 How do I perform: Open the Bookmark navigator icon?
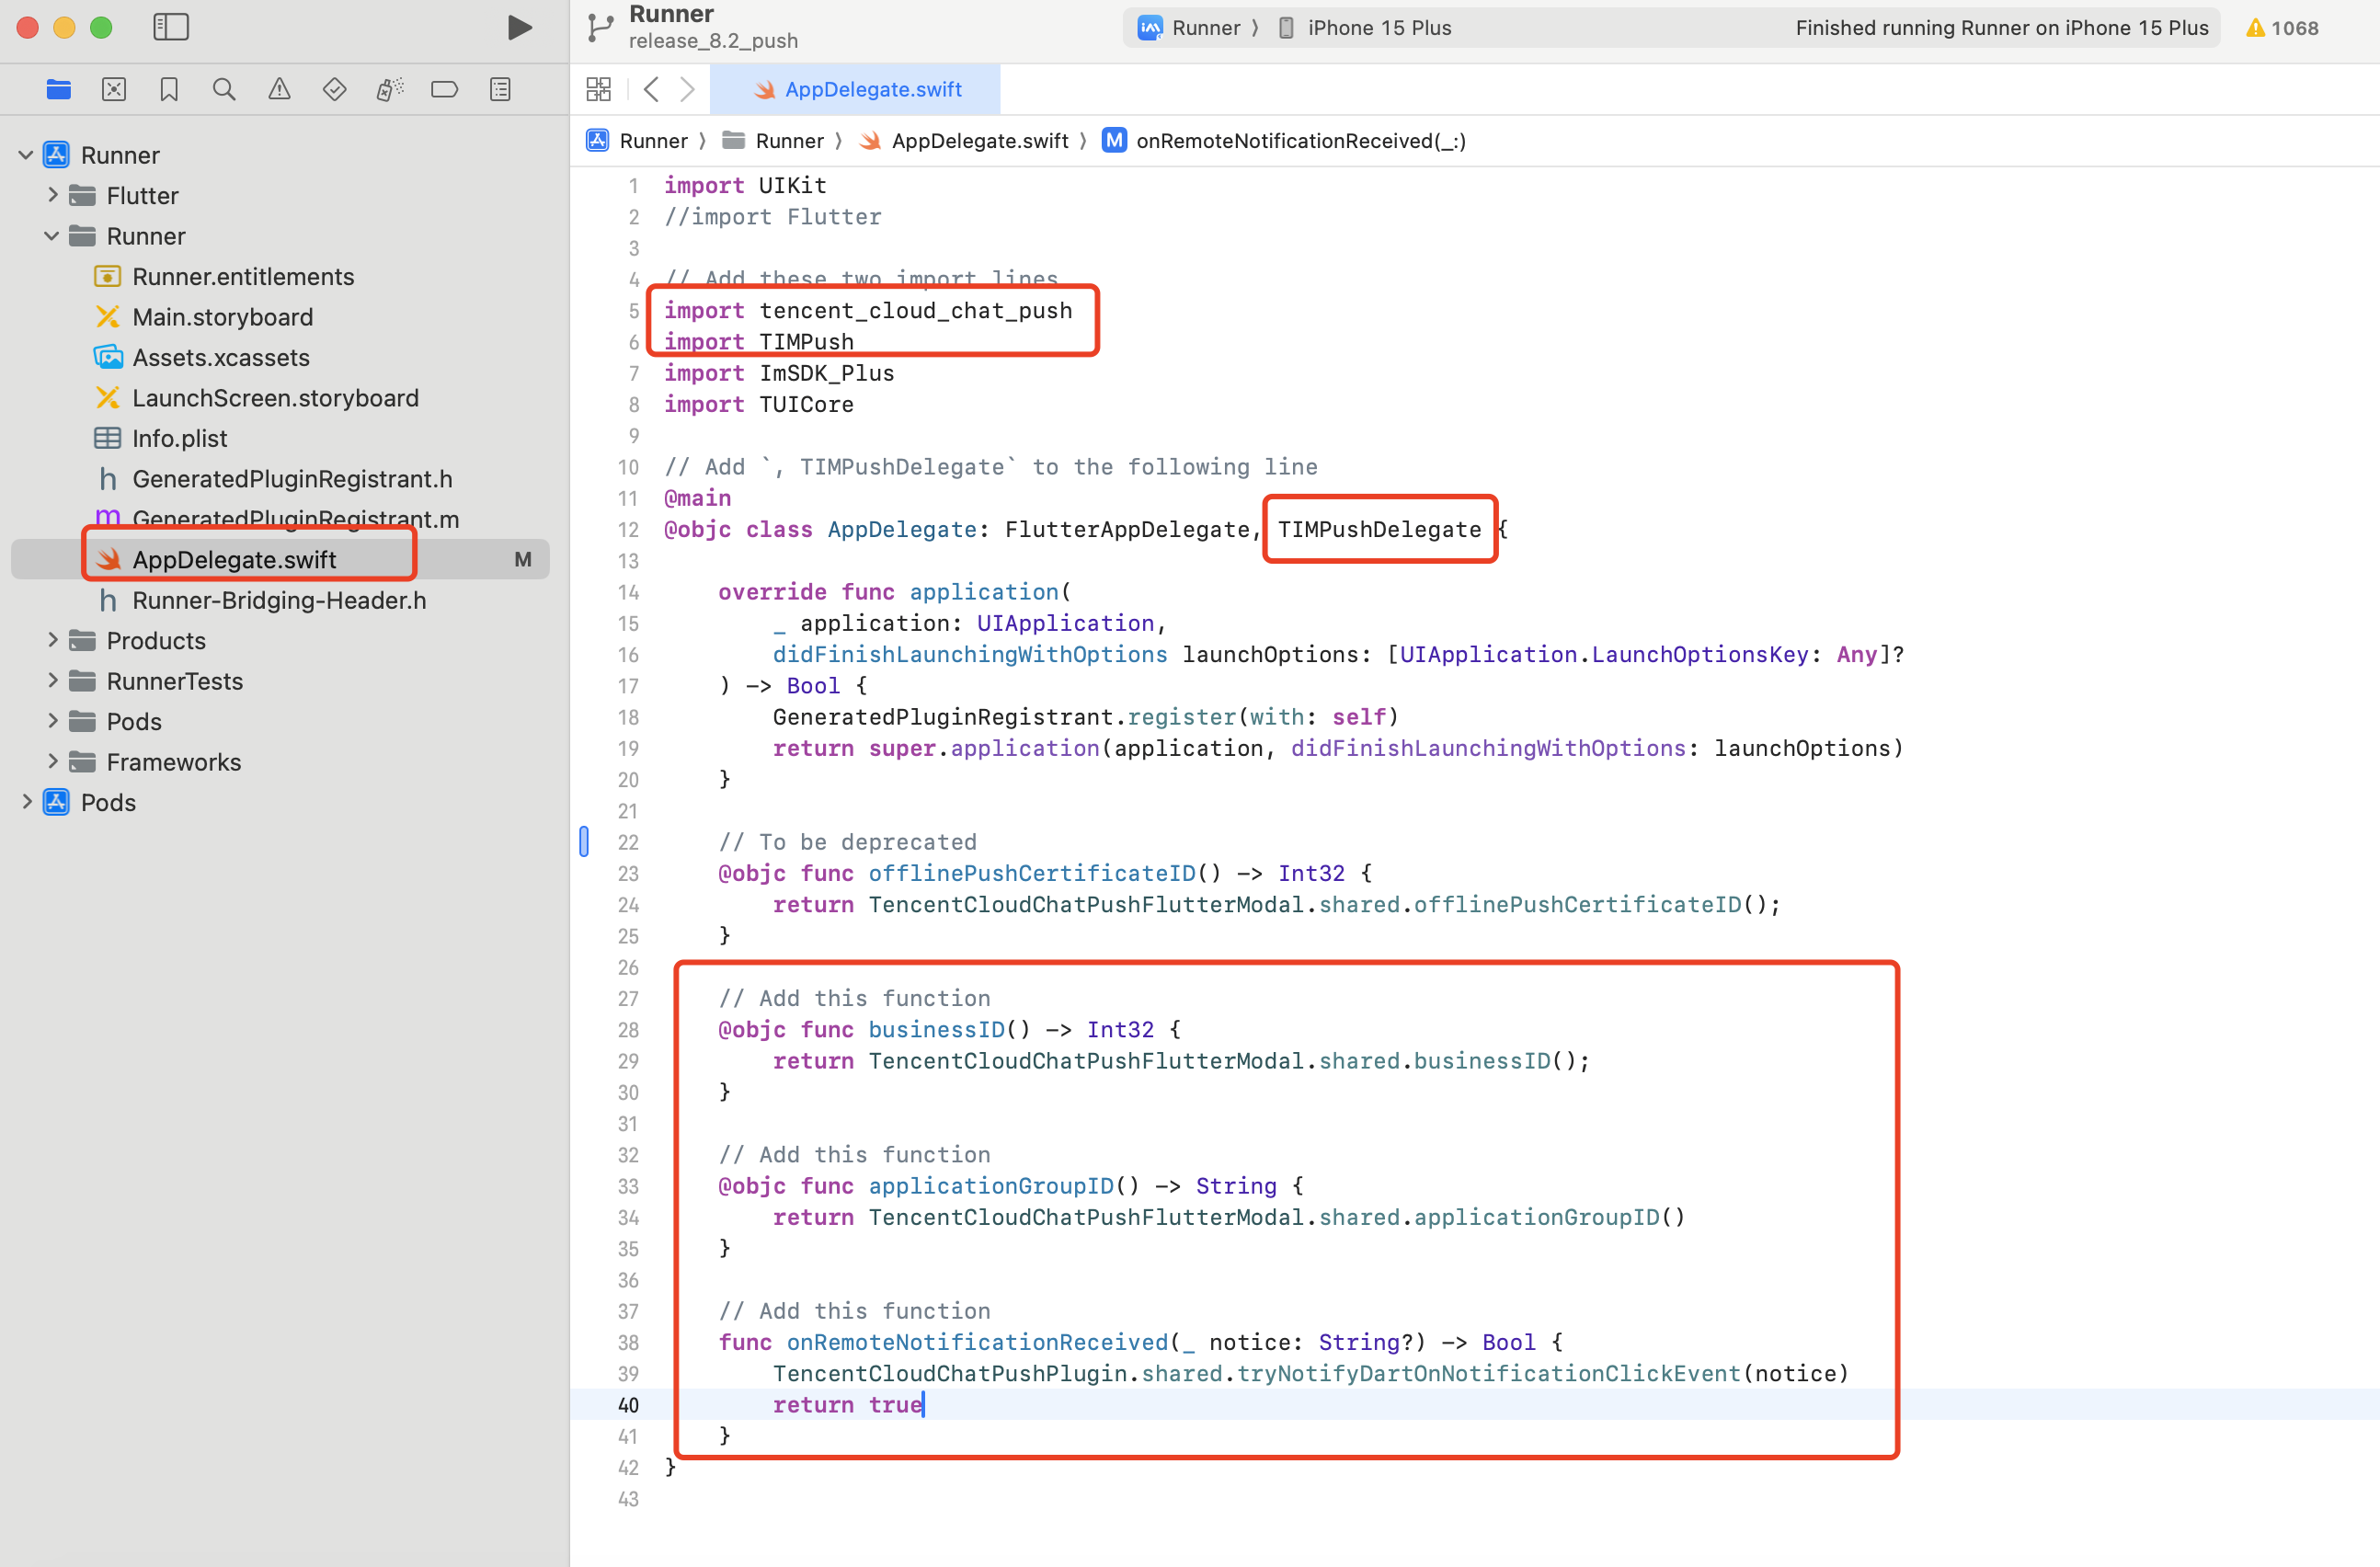[169, 90]
